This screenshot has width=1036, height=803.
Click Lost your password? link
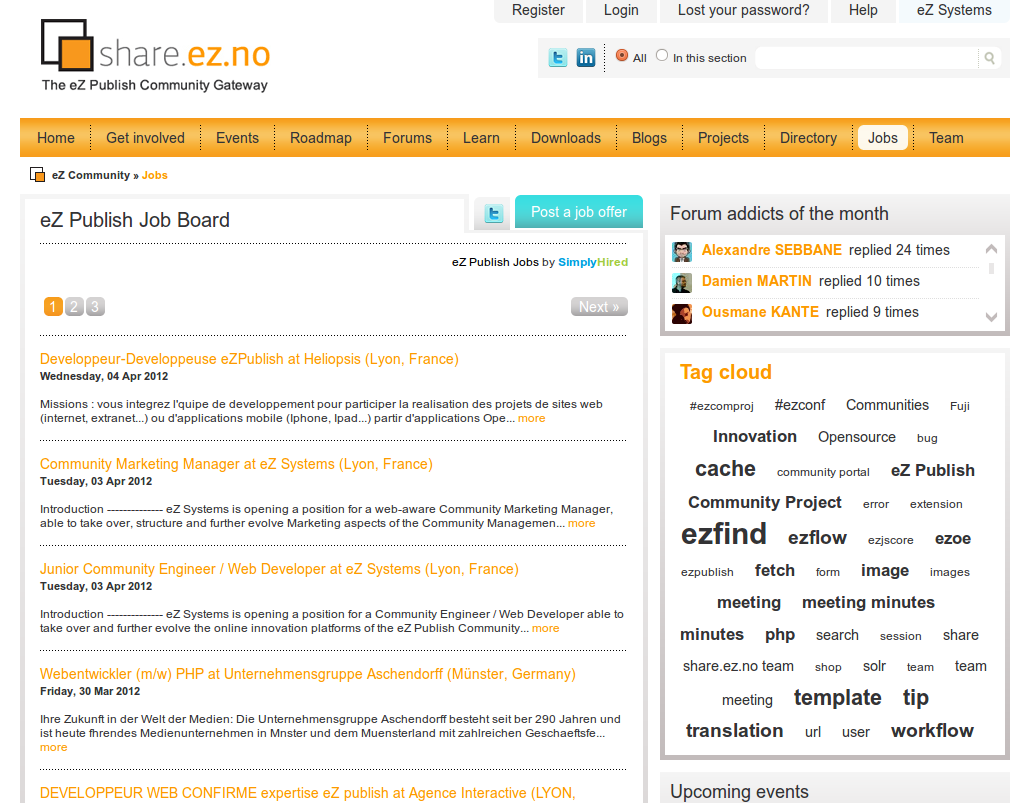click(743, 11)
